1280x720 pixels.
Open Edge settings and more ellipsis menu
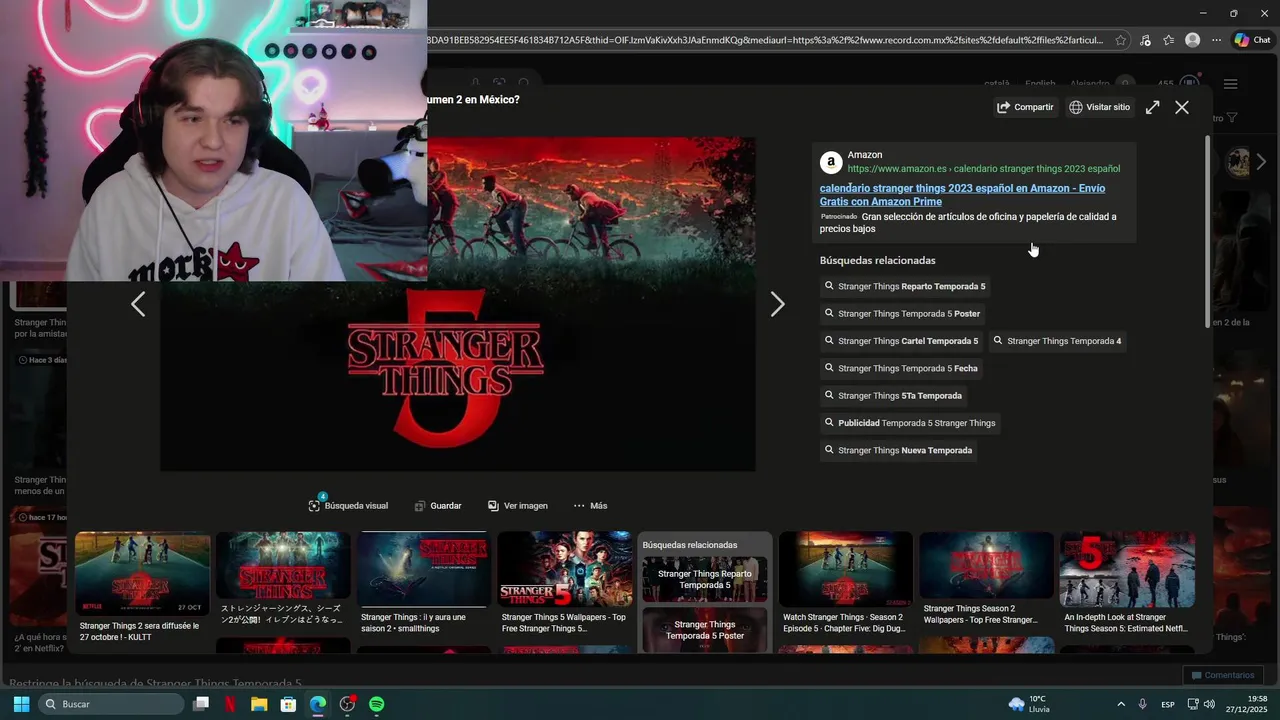pos(1216,40)
